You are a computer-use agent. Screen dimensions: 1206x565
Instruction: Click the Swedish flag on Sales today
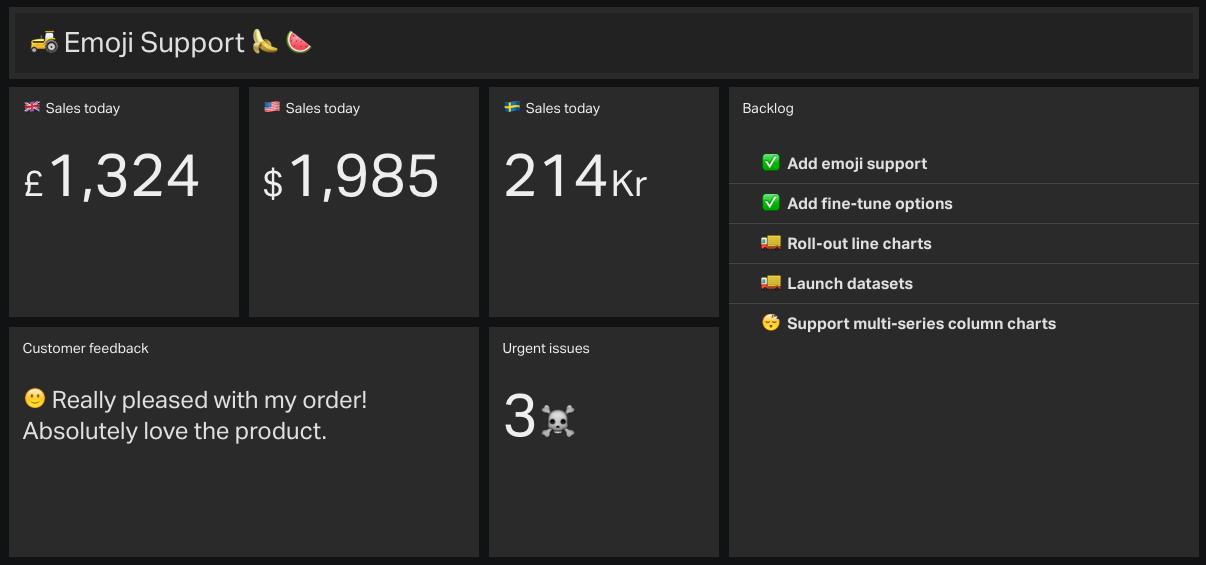point(512,107)
